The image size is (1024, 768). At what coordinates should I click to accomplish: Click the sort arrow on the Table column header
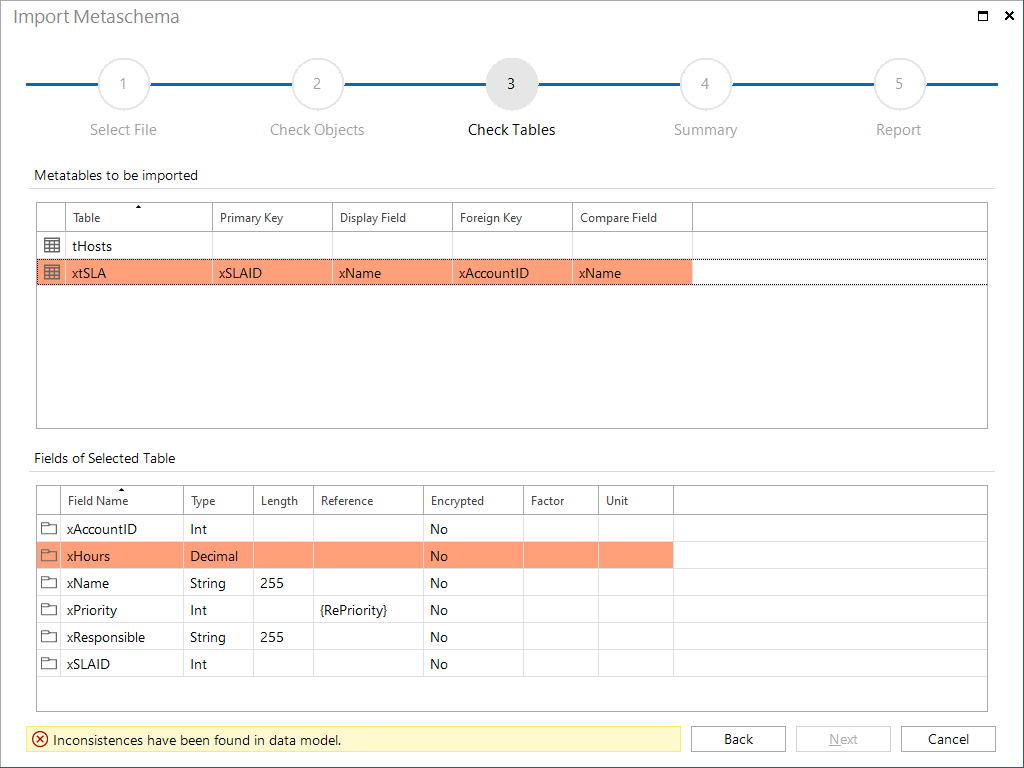(x=138, y=208)
